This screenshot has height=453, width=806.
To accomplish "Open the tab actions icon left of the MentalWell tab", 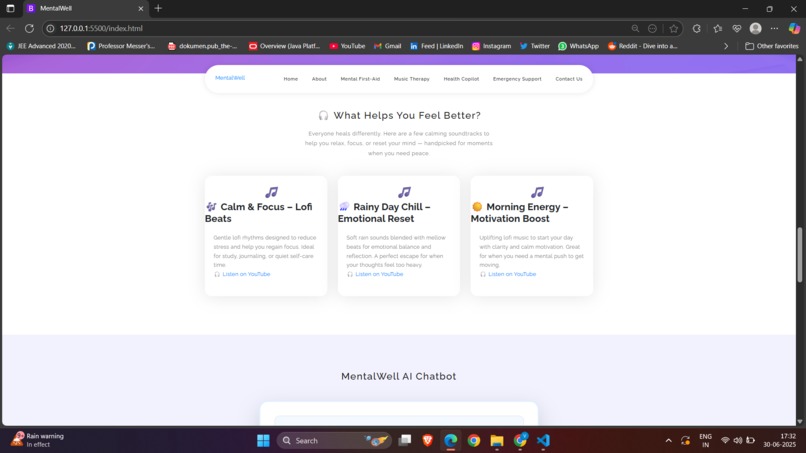I will coord(10,8).
